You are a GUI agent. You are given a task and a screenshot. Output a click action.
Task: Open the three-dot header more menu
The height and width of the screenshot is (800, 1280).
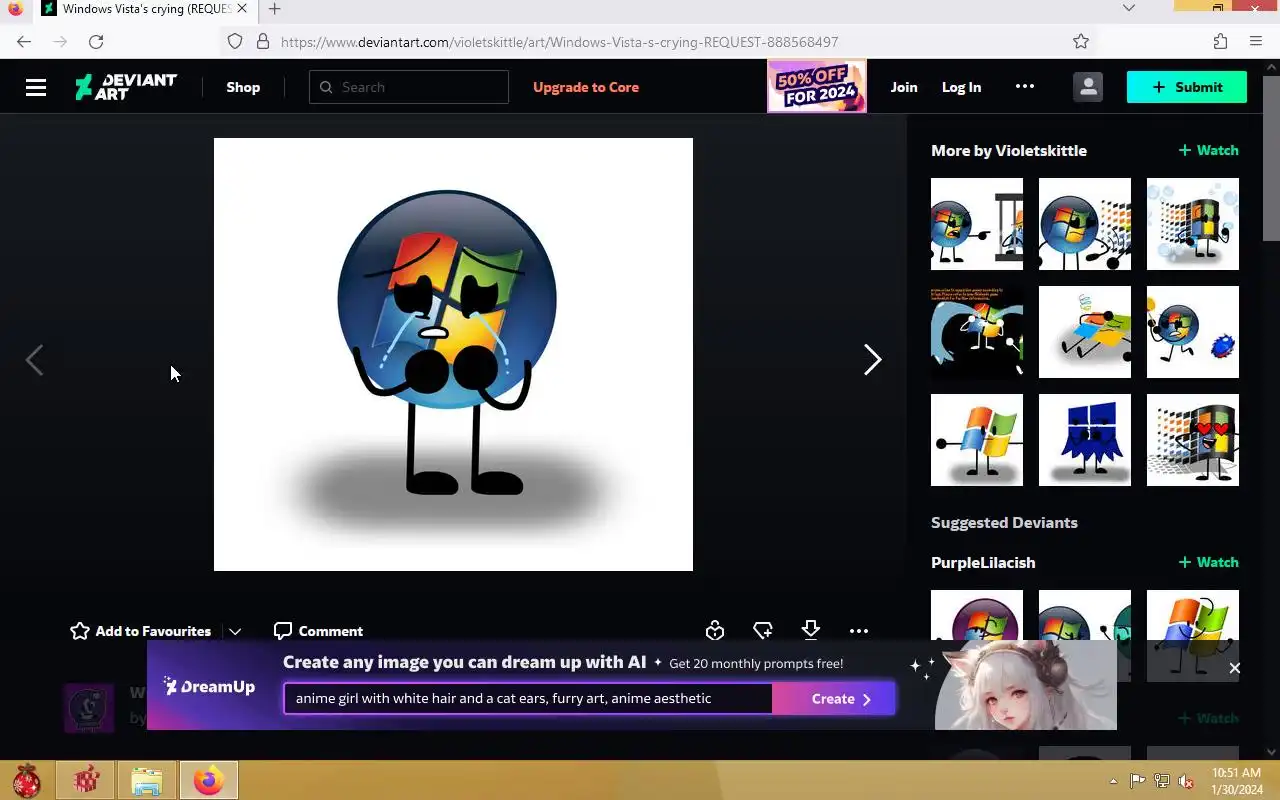point(1025,87)
